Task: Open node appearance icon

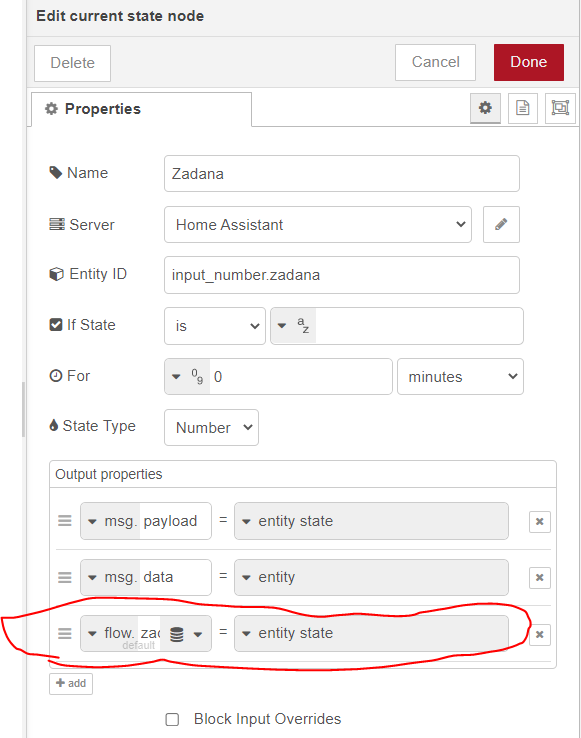Action: (560, 108)
